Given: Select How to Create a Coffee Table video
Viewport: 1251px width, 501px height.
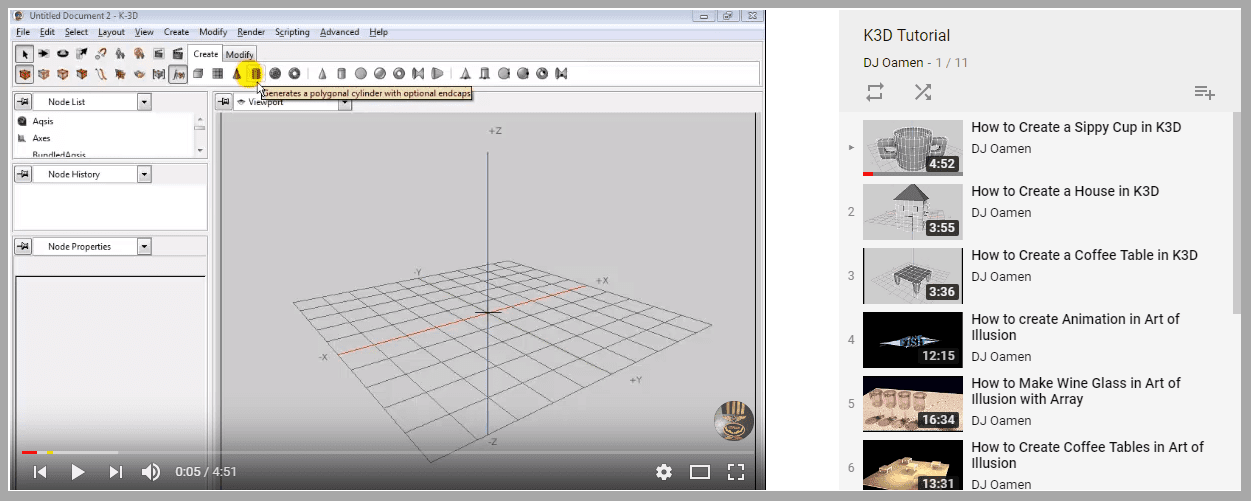Looking at the screenshot, I should 1084,255.
